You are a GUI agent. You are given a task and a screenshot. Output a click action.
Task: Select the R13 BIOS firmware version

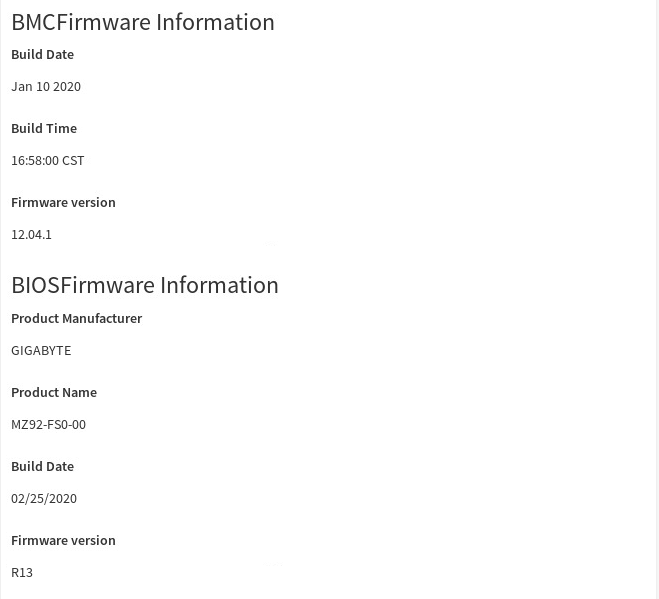point(22,572)
